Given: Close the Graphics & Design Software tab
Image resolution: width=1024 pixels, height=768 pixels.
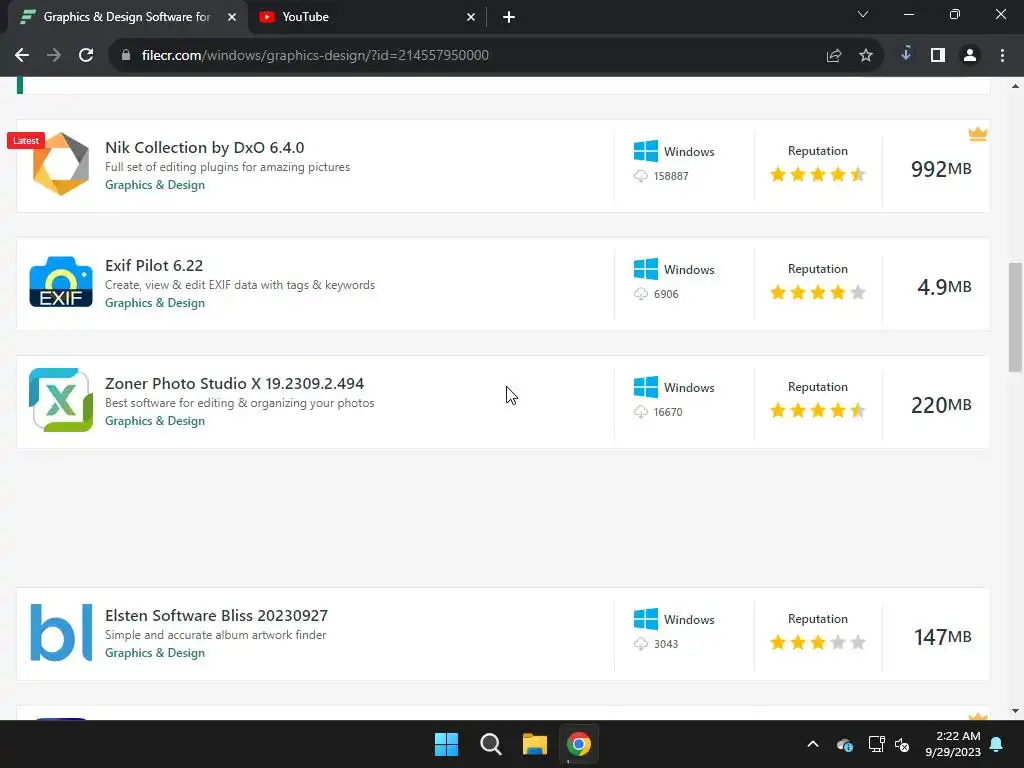Looking at the screenshot, I should 232,17.
